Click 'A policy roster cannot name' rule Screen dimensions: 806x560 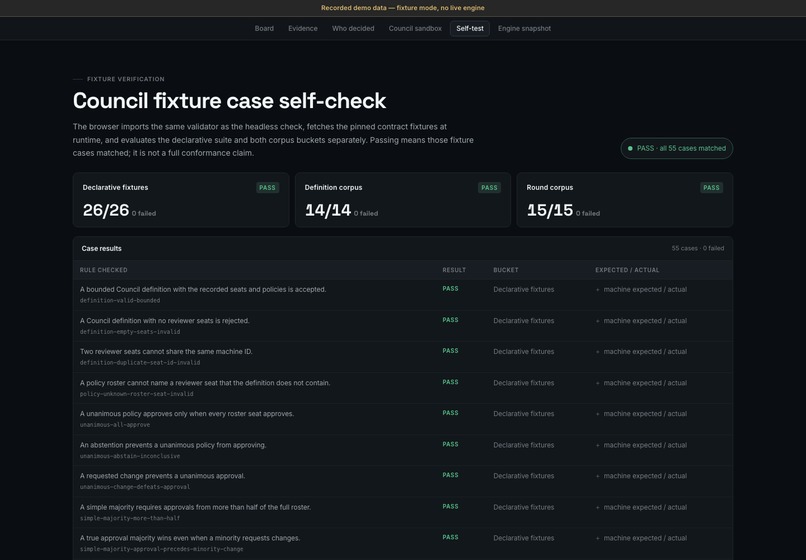(x=205, y=383)
